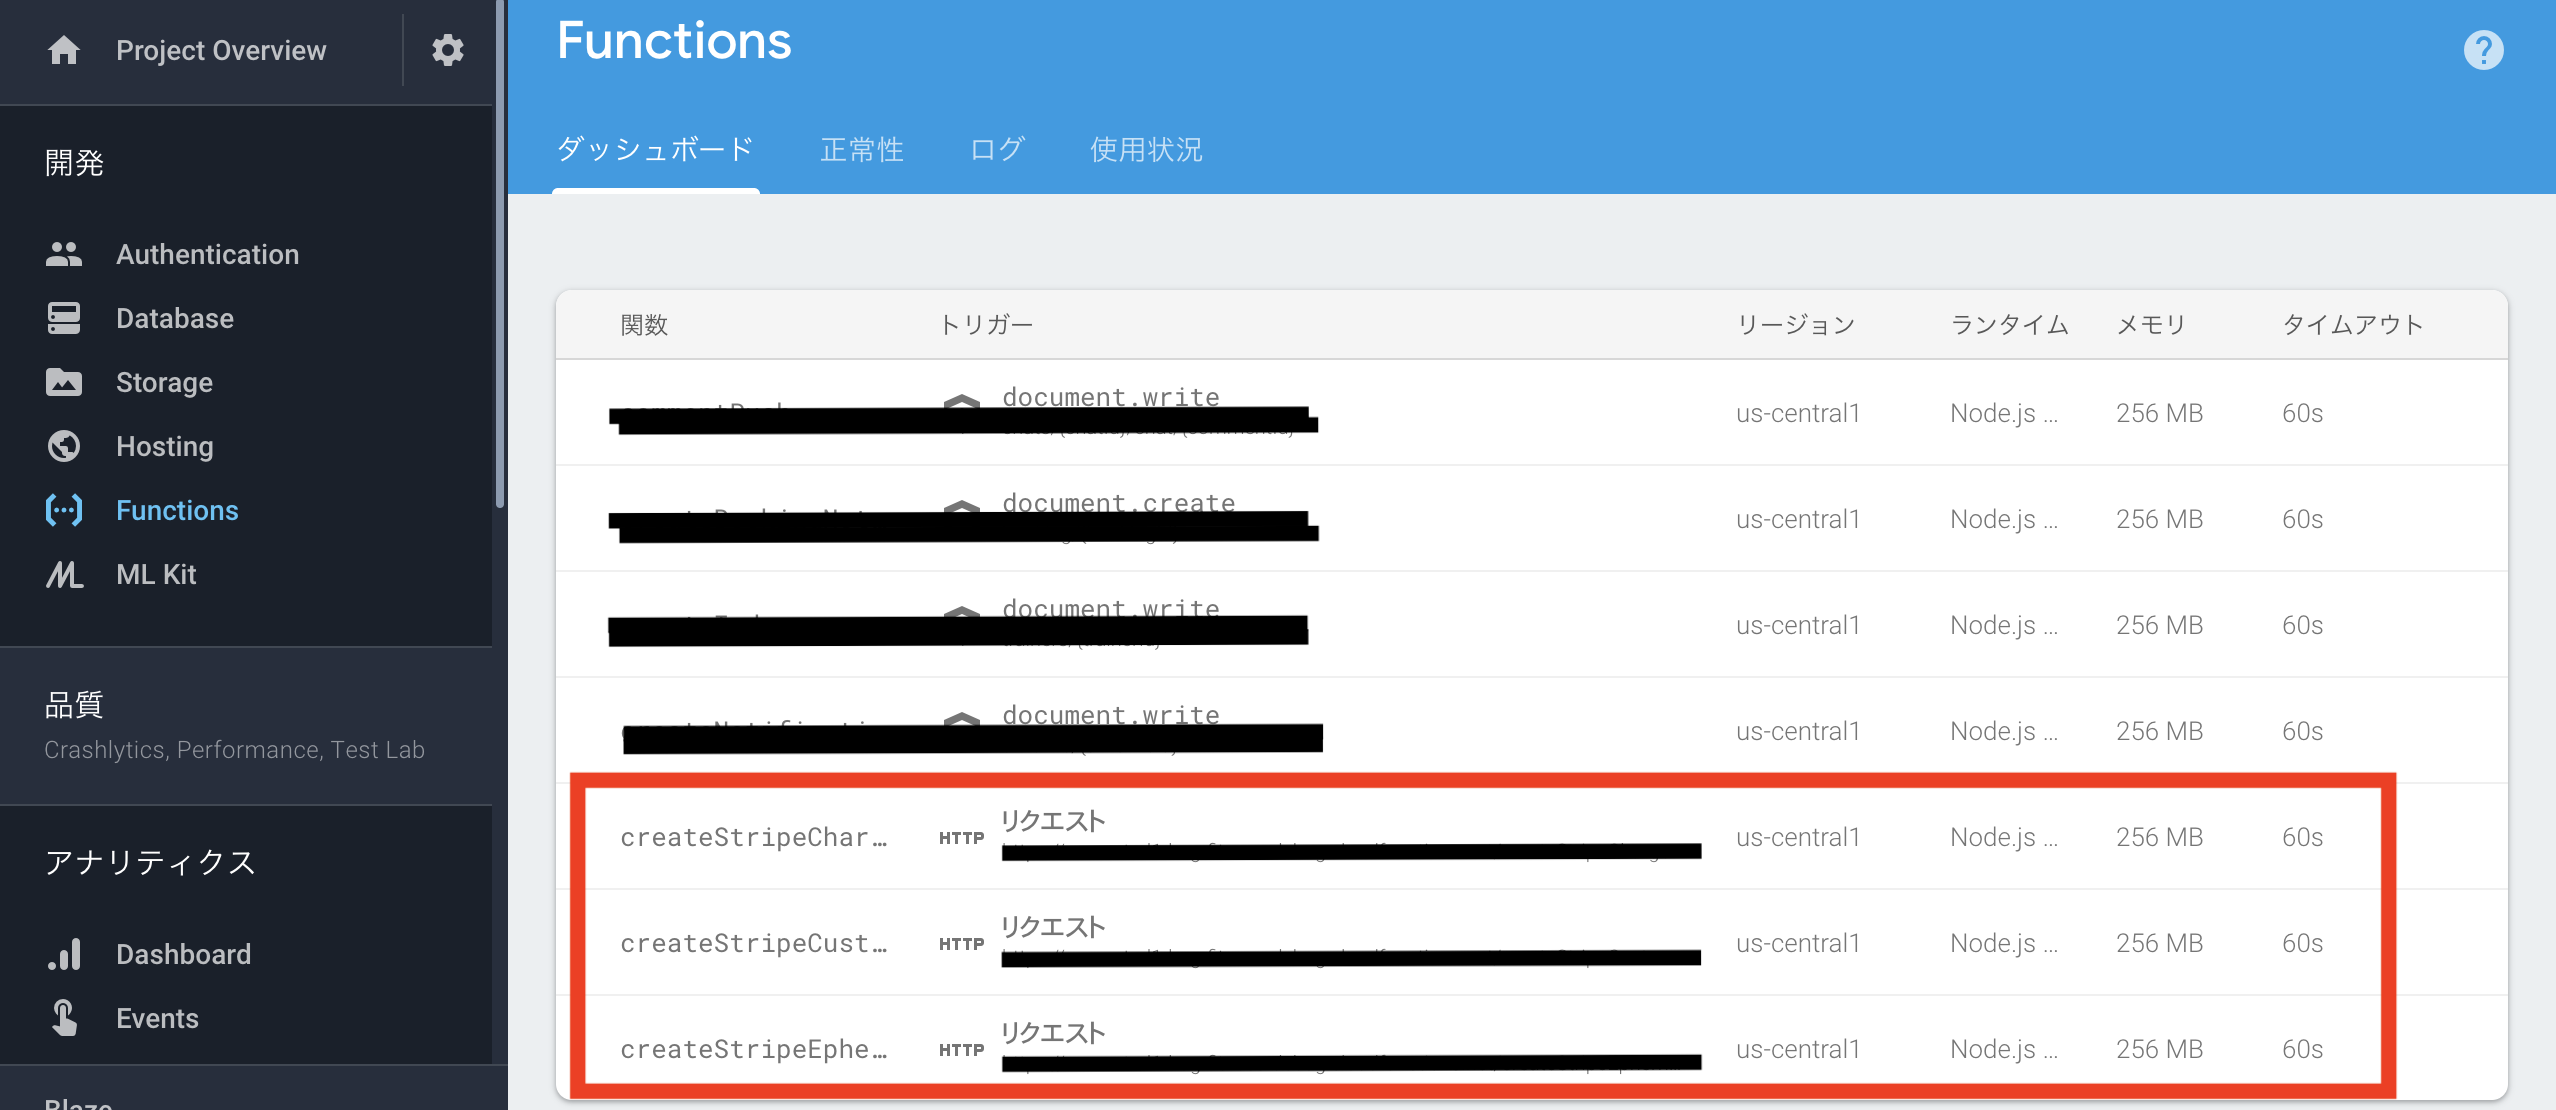2556x1110 pixels.
Task: Click the Hosting globe icon
Action: click(x=64, y=446)
